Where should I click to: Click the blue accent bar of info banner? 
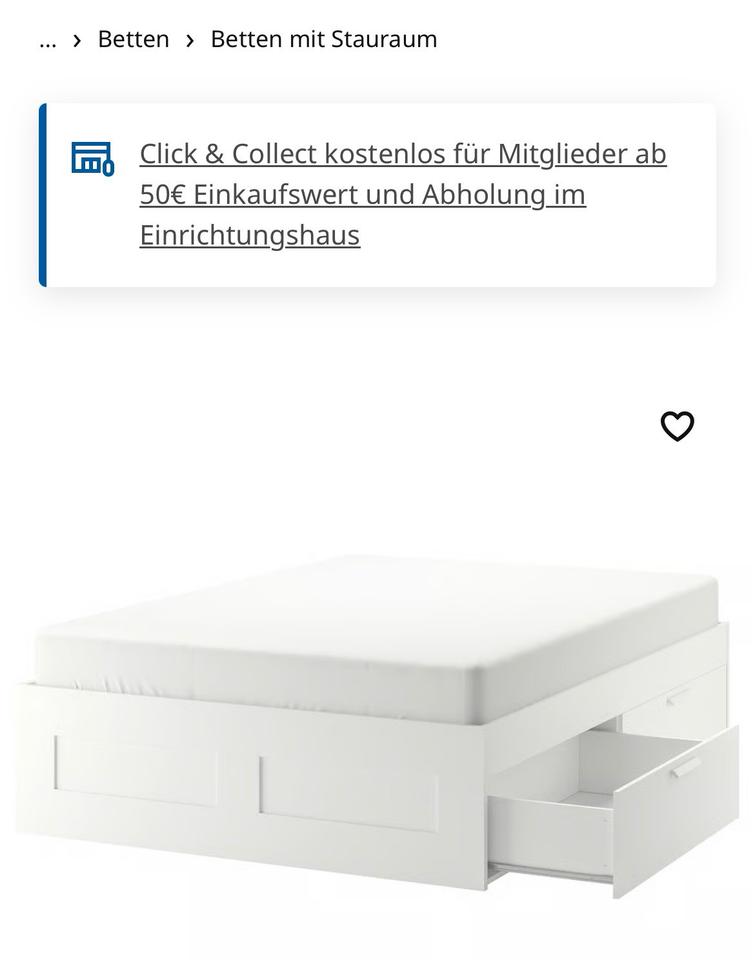43,195
